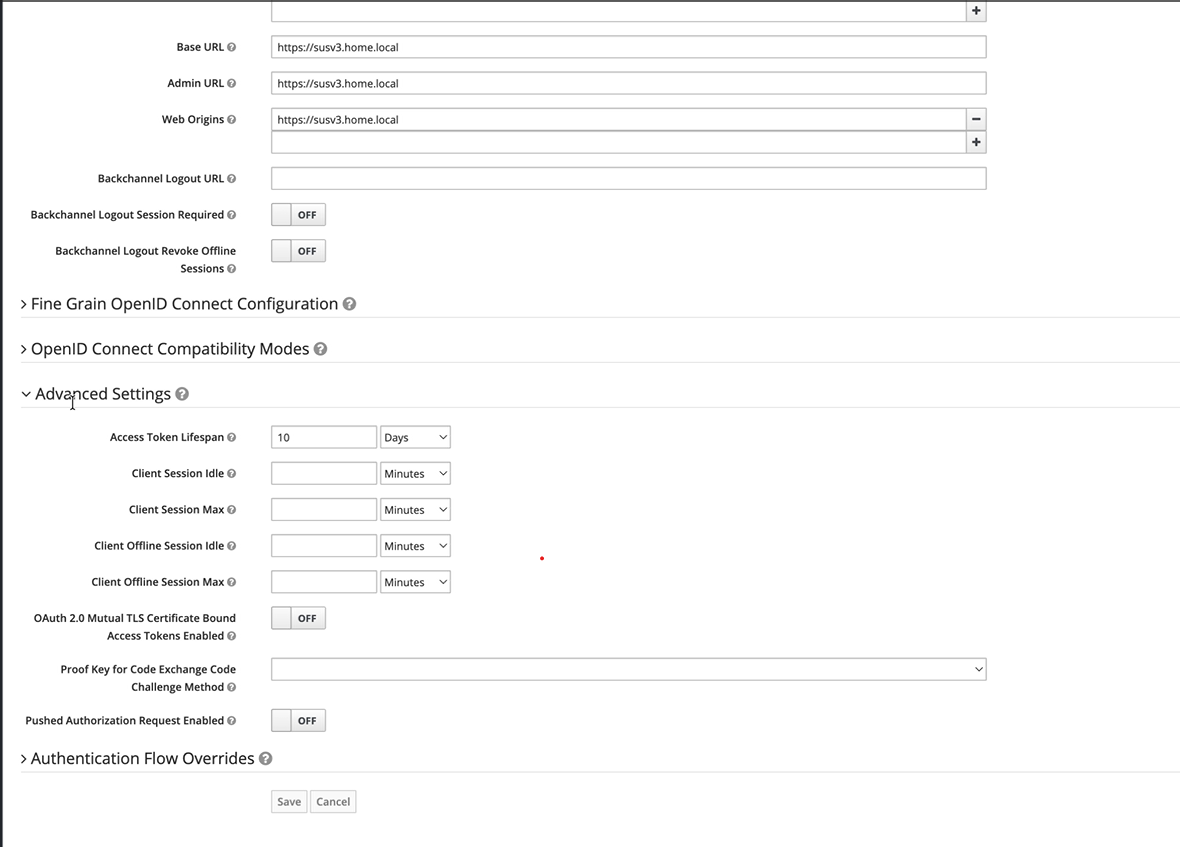
Task: Toggle OAuth 2.0 Mutual TLS Certificate switch
Action: (298, 619)
